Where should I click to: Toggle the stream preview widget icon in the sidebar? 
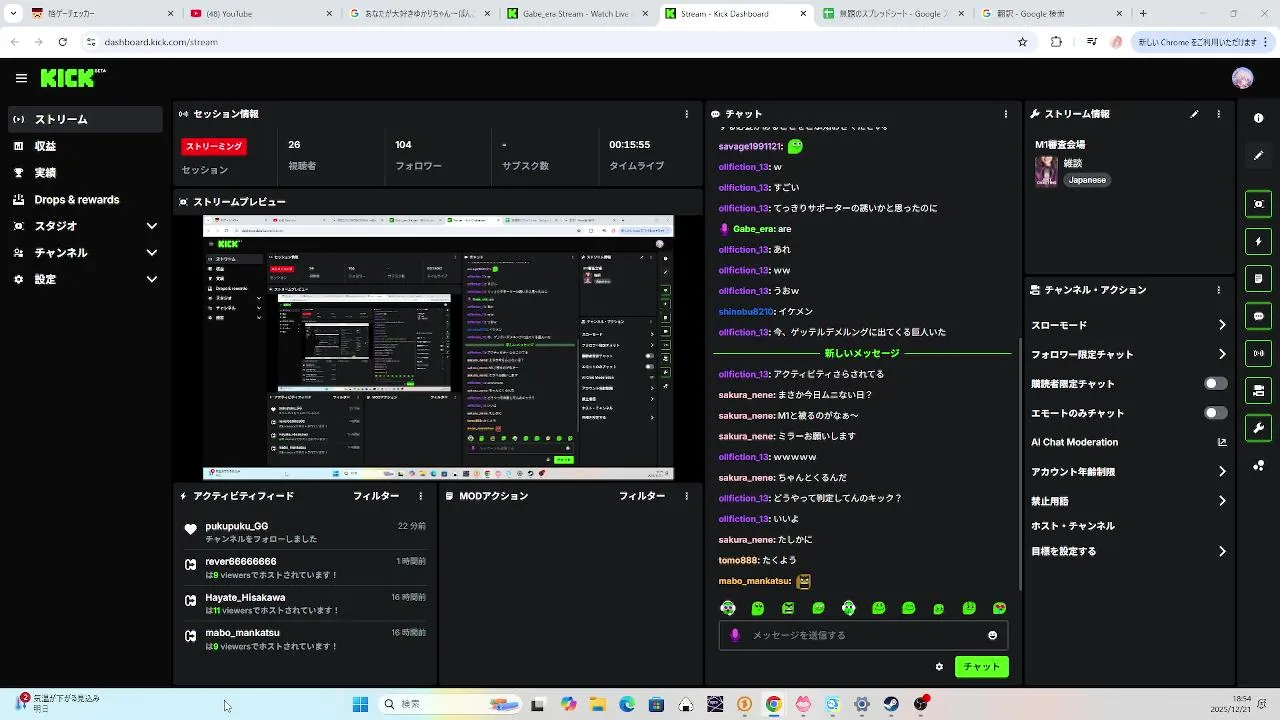(1258, 204)
